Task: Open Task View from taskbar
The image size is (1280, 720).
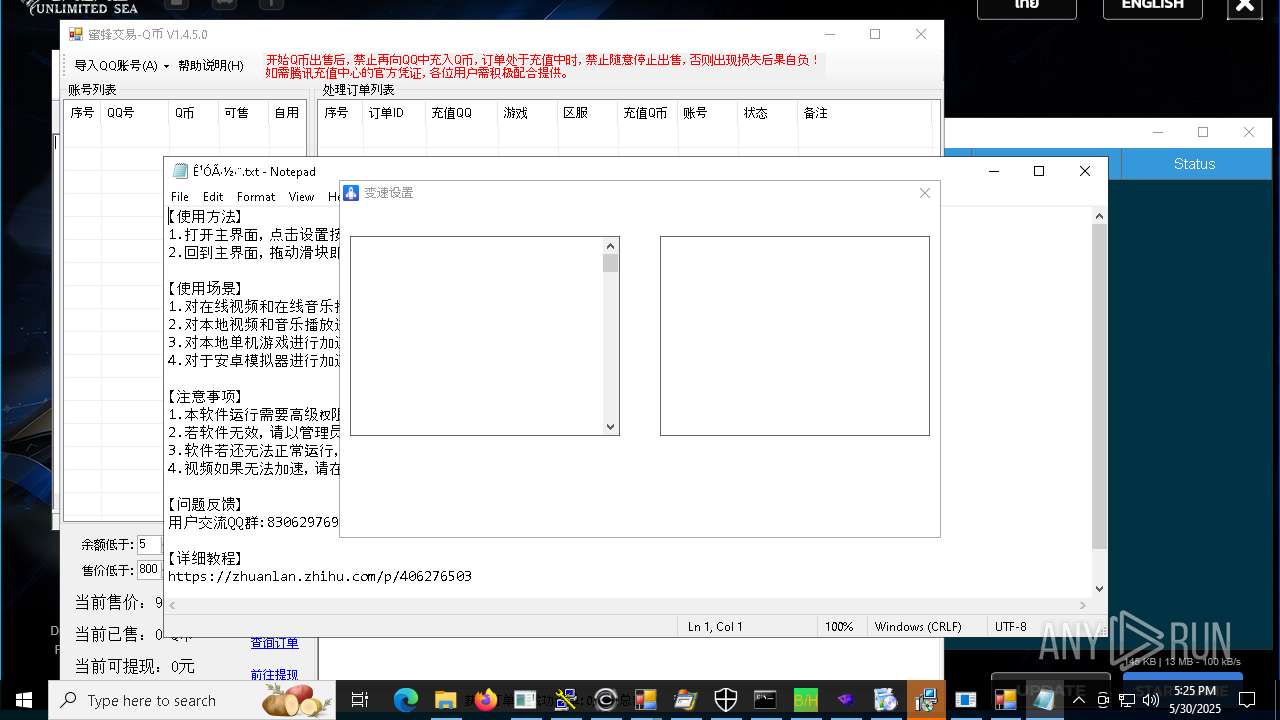Action: (x=361, y=700)
